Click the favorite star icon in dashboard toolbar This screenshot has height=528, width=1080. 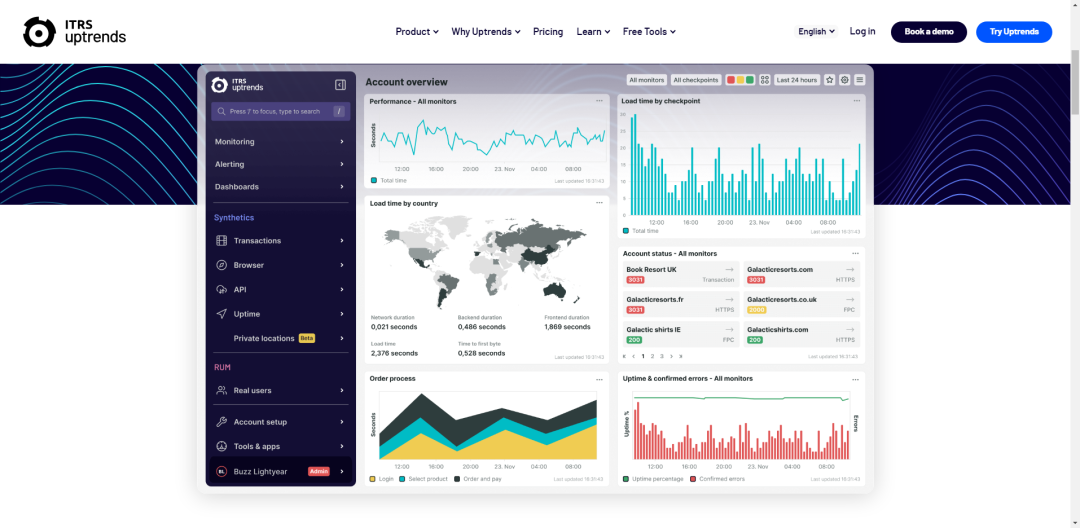pyautogui.click(x=830, y=80)
